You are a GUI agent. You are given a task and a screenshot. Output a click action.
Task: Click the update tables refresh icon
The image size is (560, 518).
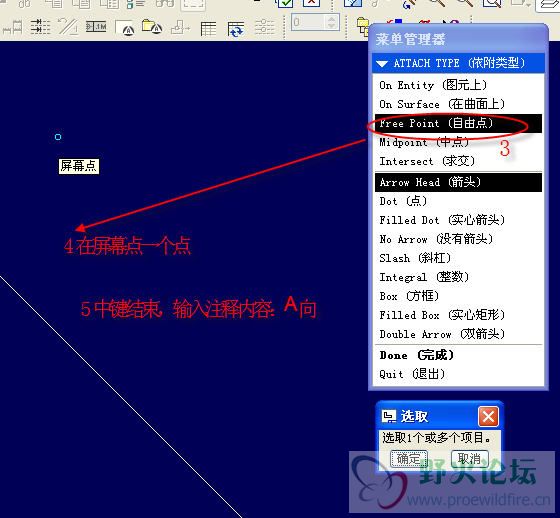(x=236, y=28)
